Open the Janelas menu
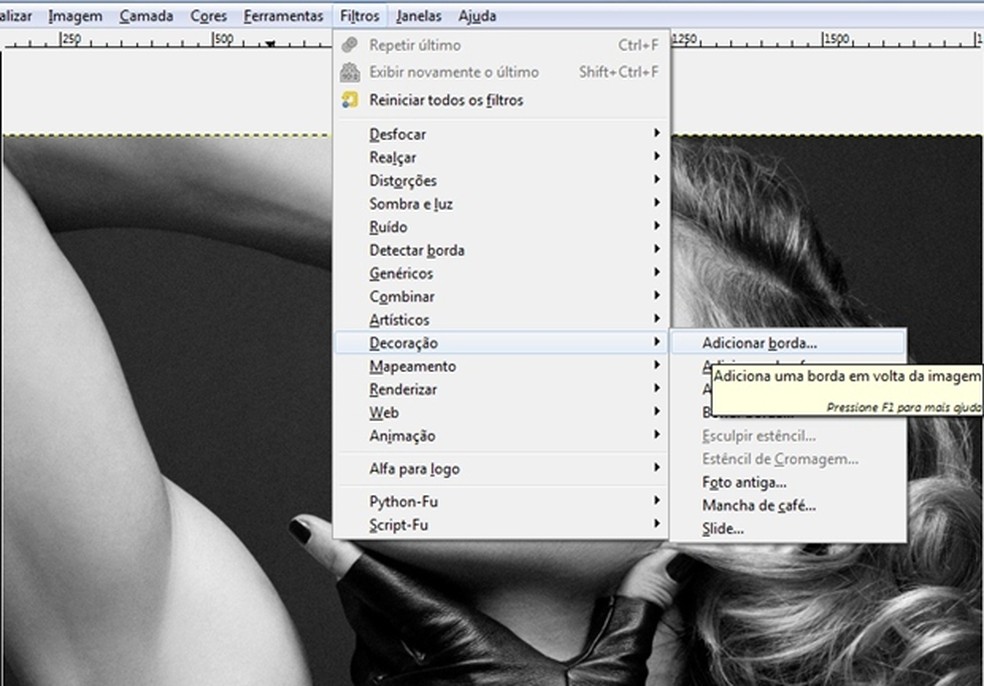Viewport: 984px width, 686px height. pos(418,15)
